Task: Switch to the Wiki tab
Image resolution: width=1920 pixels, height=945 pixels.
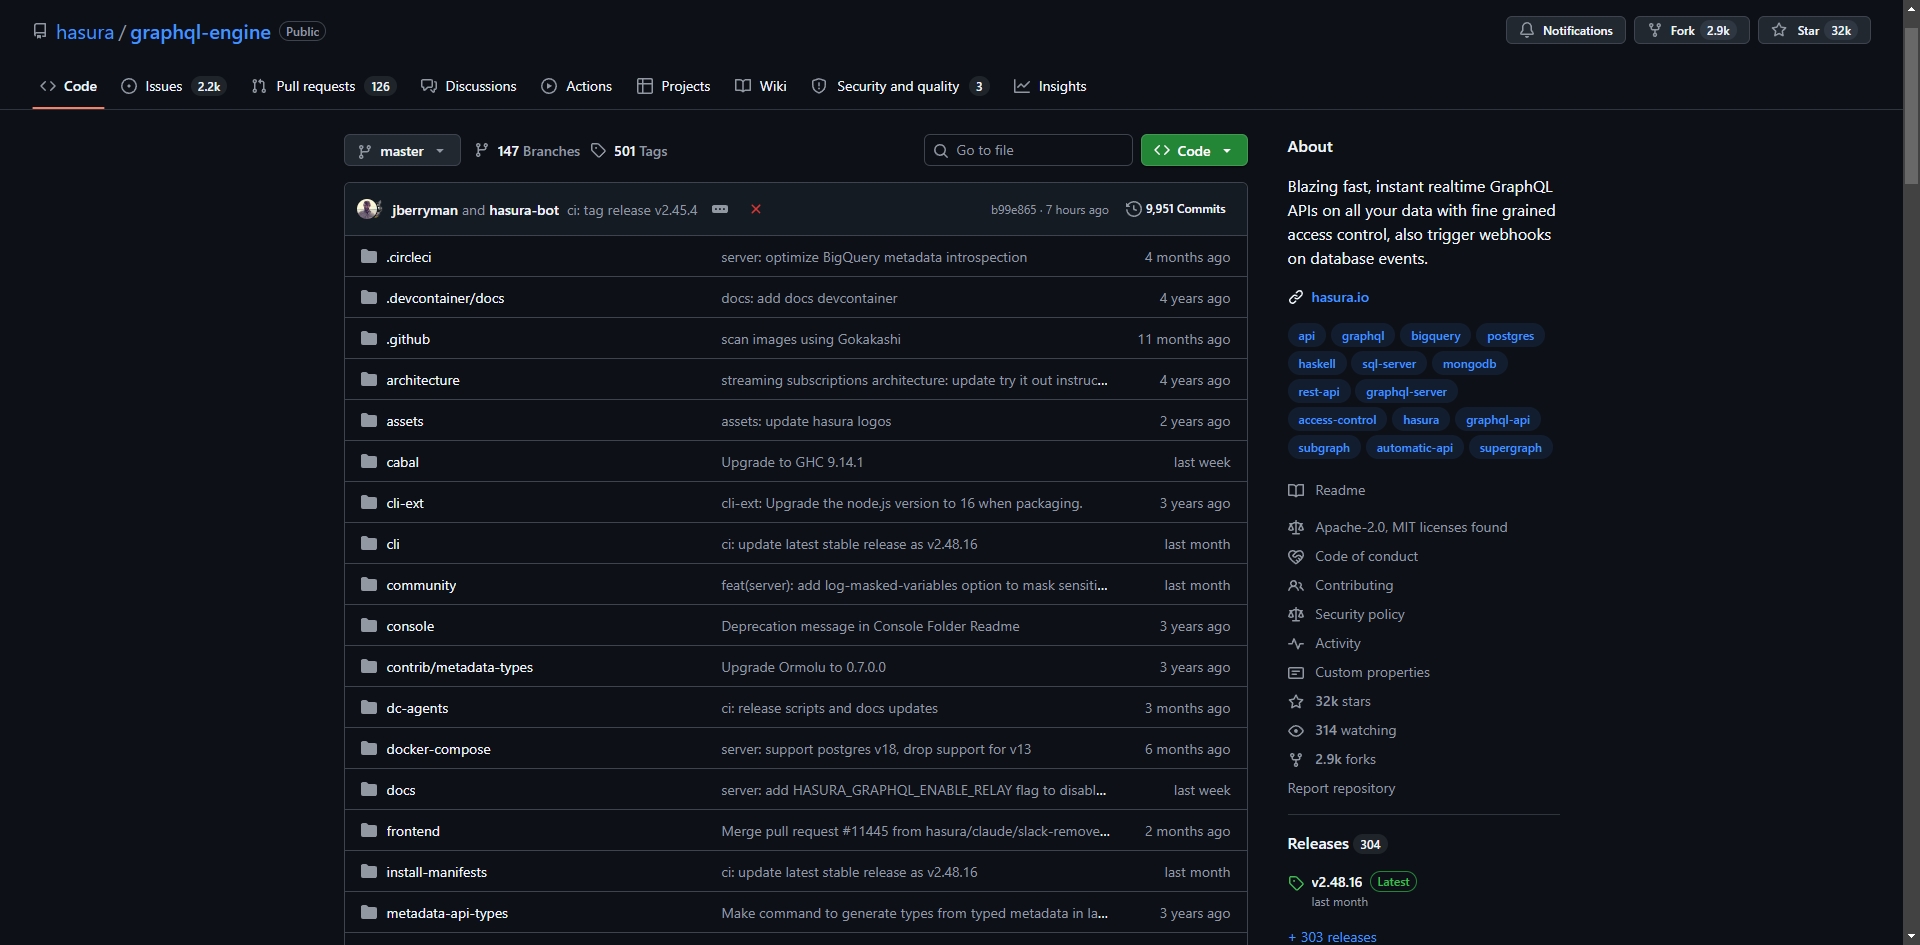Action: (x=761, y=86)
